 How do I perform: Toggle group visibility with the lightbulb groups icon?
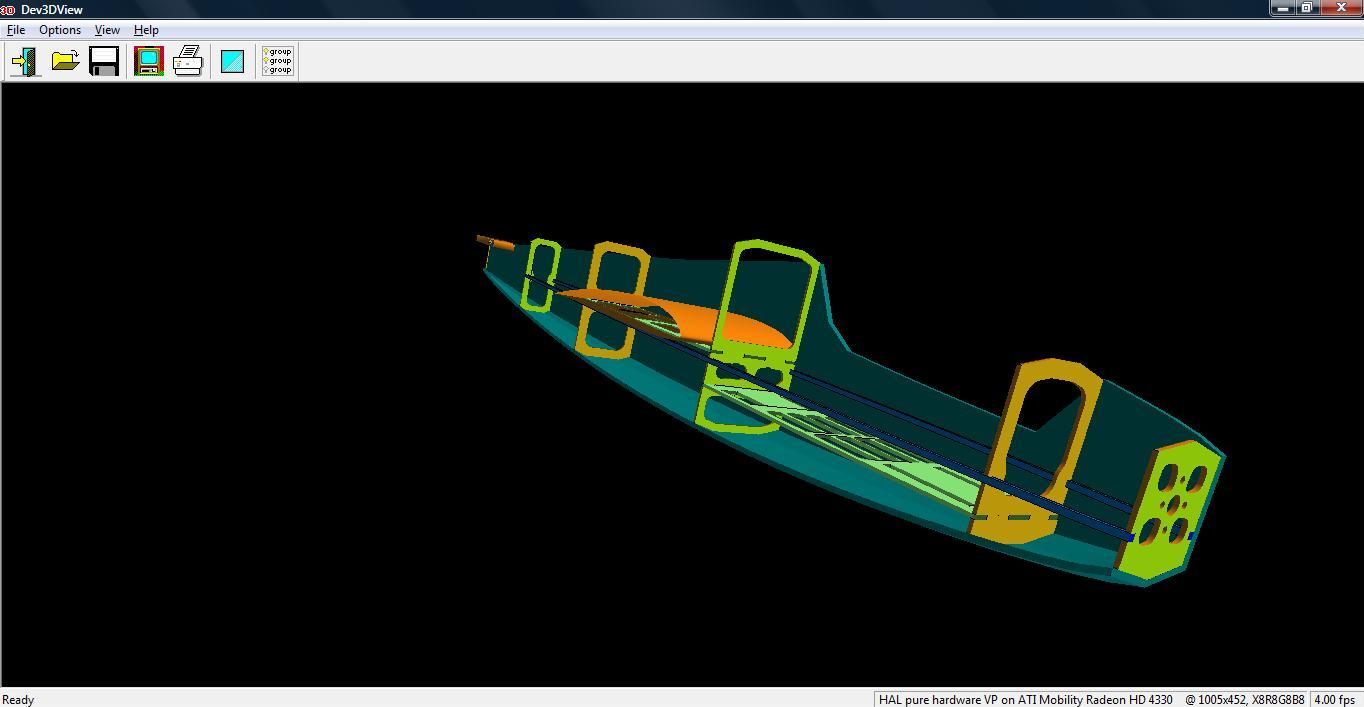(277, 62)
